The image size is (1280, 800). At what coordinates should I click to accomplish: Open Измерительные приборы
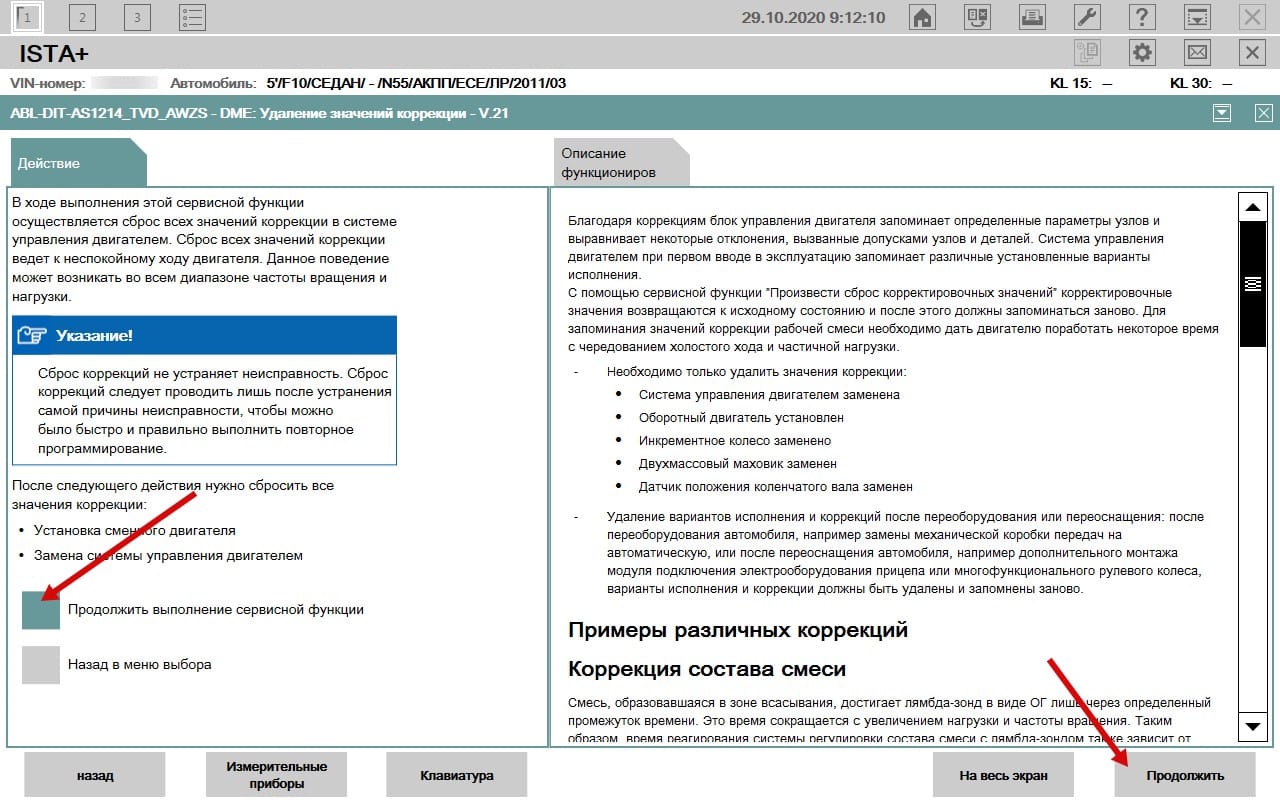point(276,775)
